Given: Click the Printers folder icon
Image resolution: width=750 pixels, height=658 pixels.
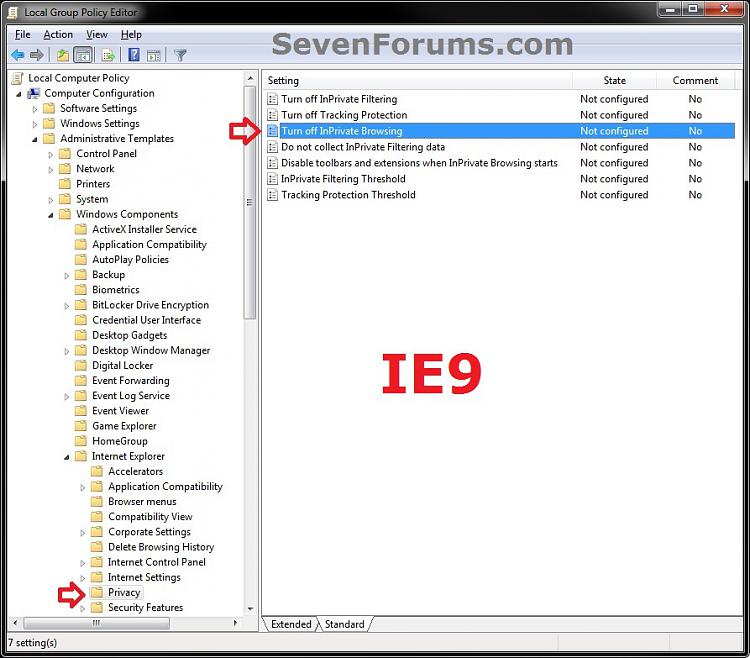Looking at the screenshot, I should tap(65, 184).
